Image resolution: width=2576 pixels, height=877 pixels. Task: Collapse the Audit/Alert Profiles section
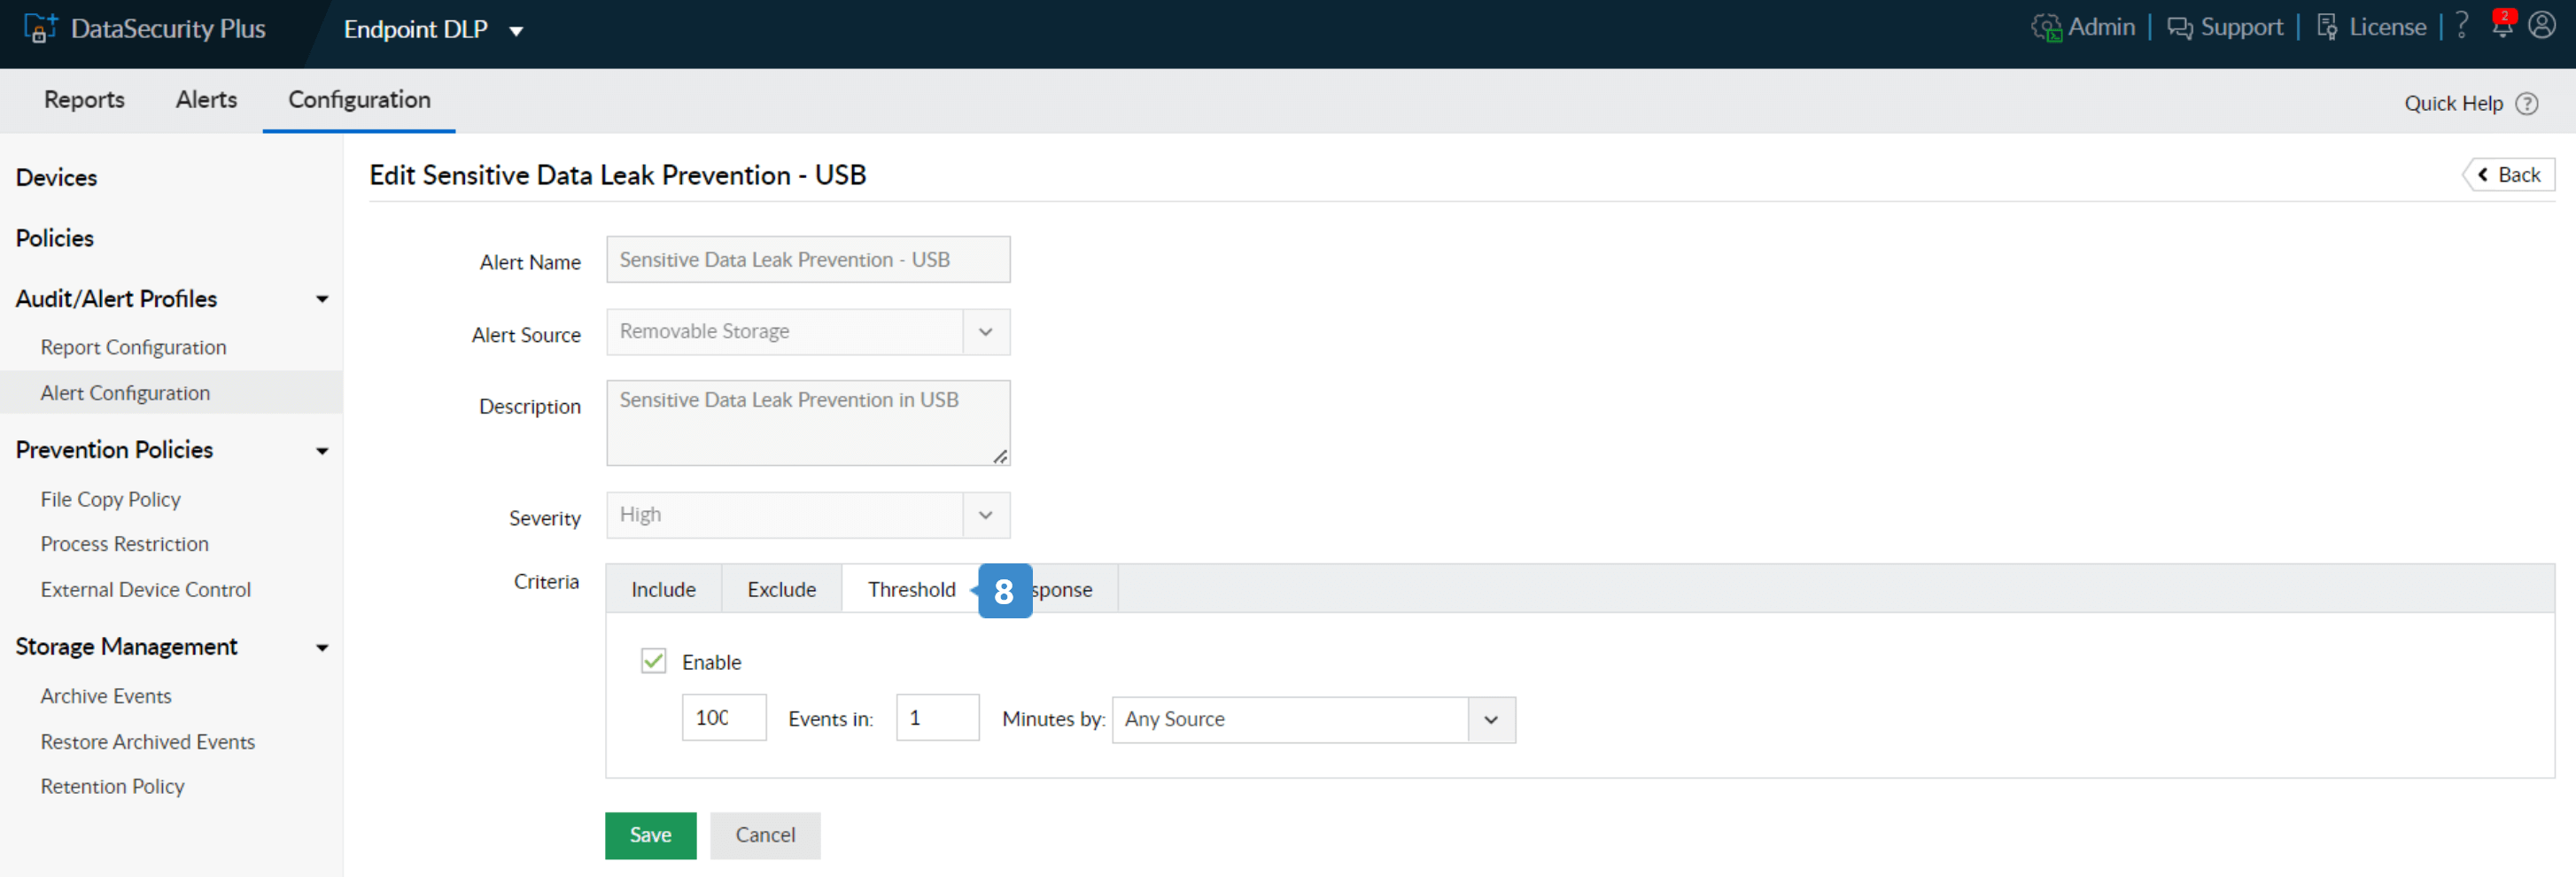click(x=322, y=300)
